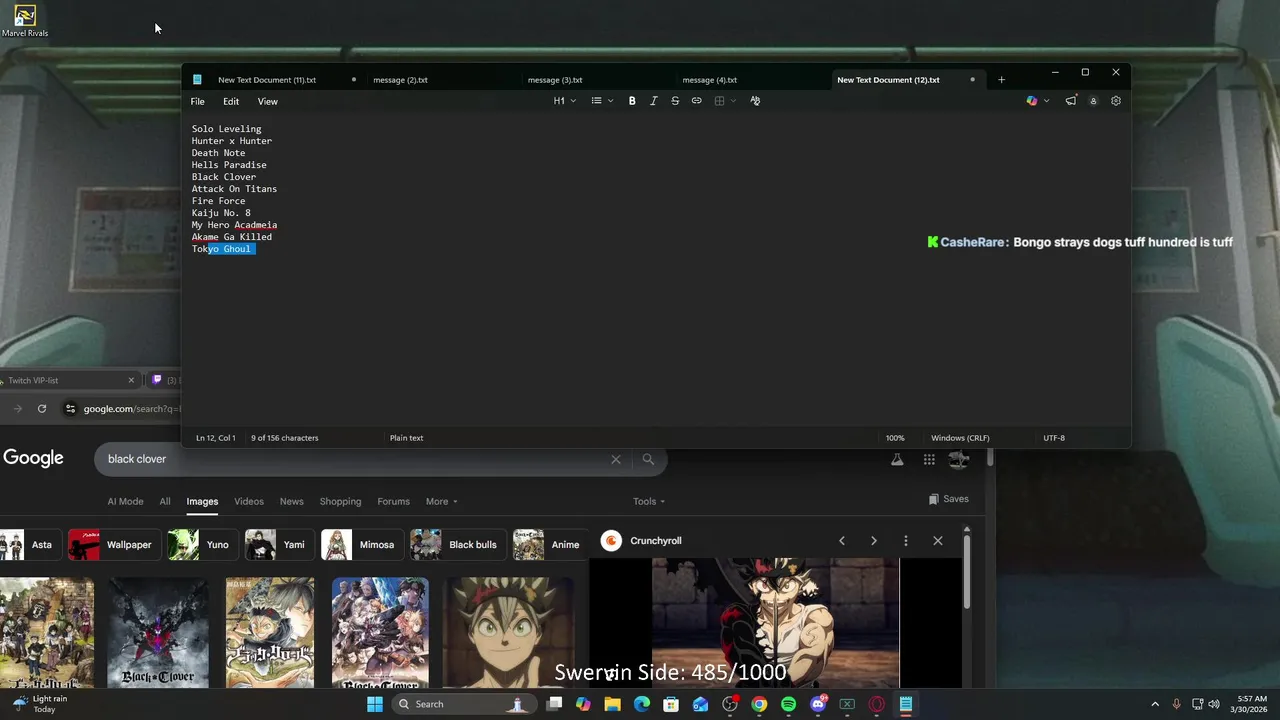Filter images by Yuno chip
This screenshot has height=720, width=1280.
tap(202, 545)
